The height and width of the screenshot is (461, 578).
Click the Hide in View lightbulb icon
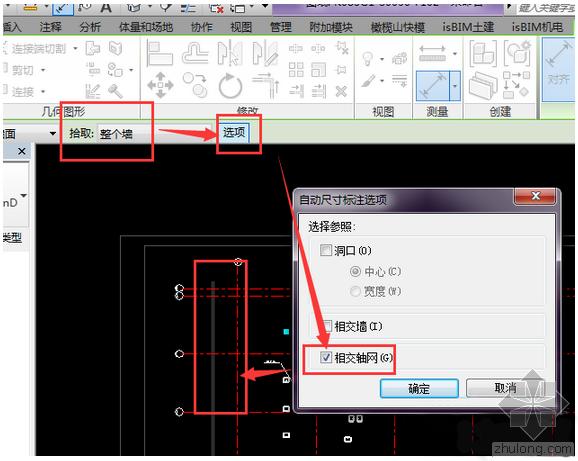point(368,59)
